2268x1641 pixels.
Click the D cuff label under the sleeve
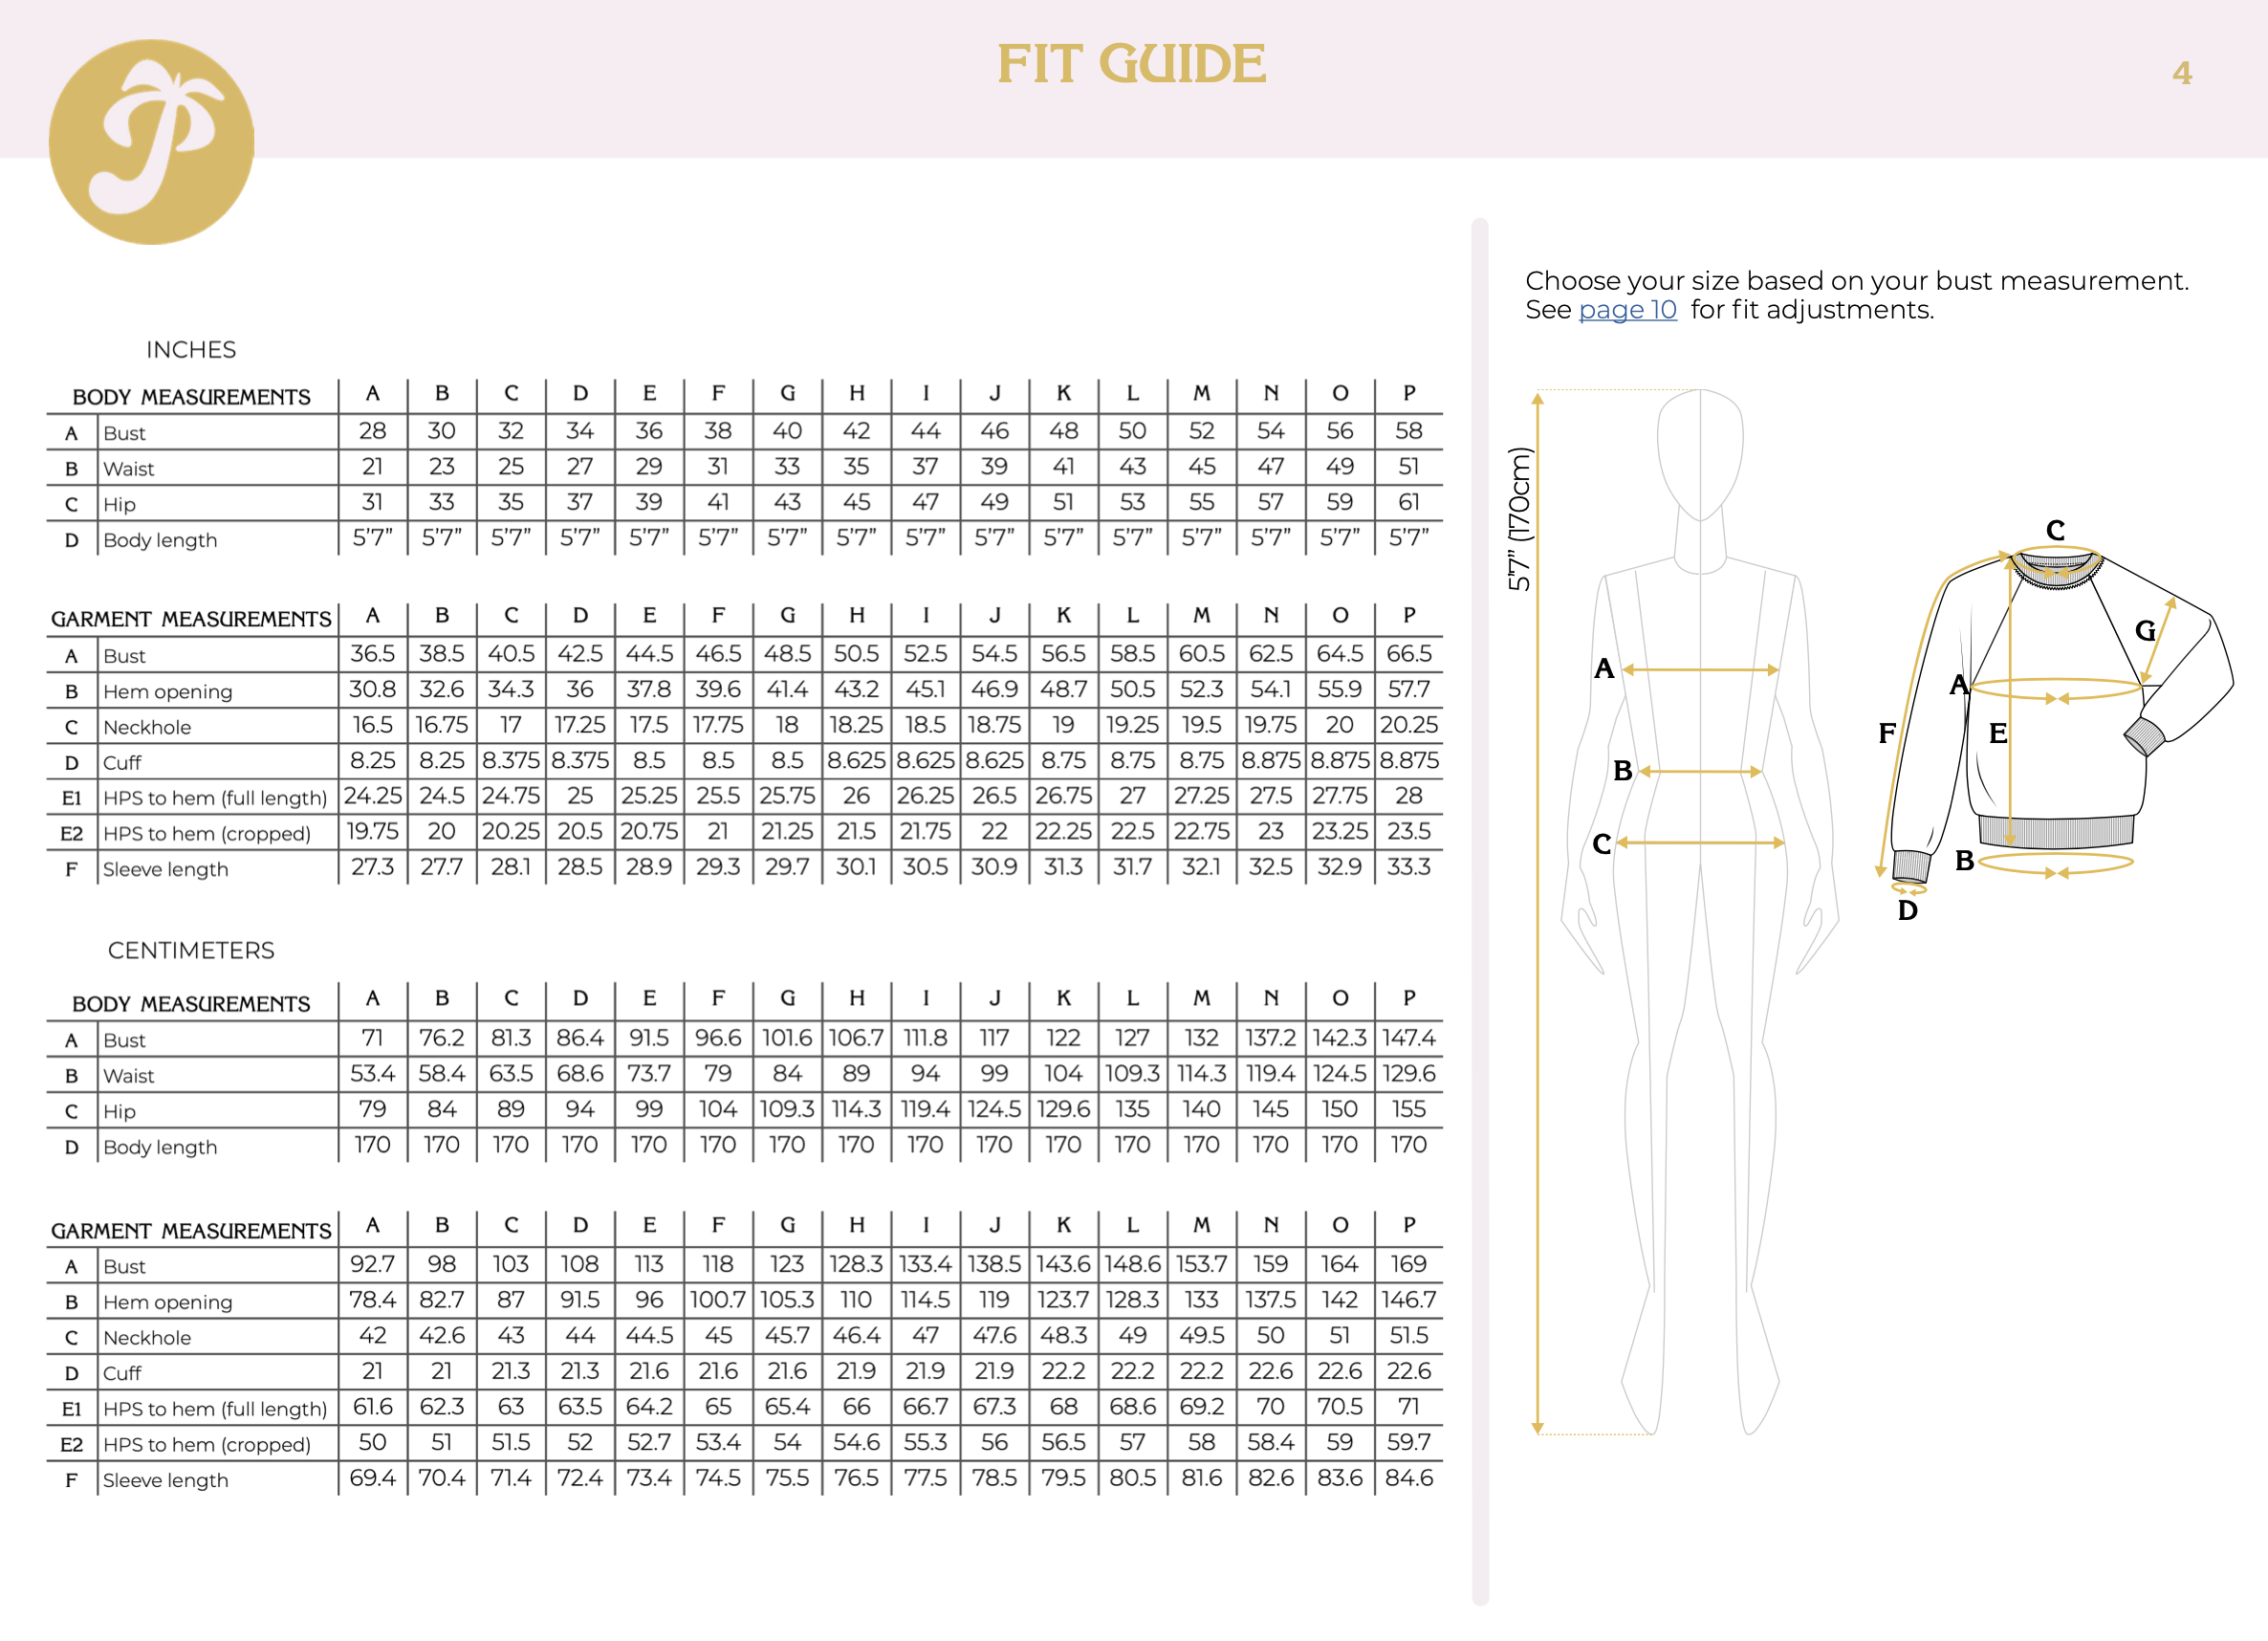click(1907, 911)
